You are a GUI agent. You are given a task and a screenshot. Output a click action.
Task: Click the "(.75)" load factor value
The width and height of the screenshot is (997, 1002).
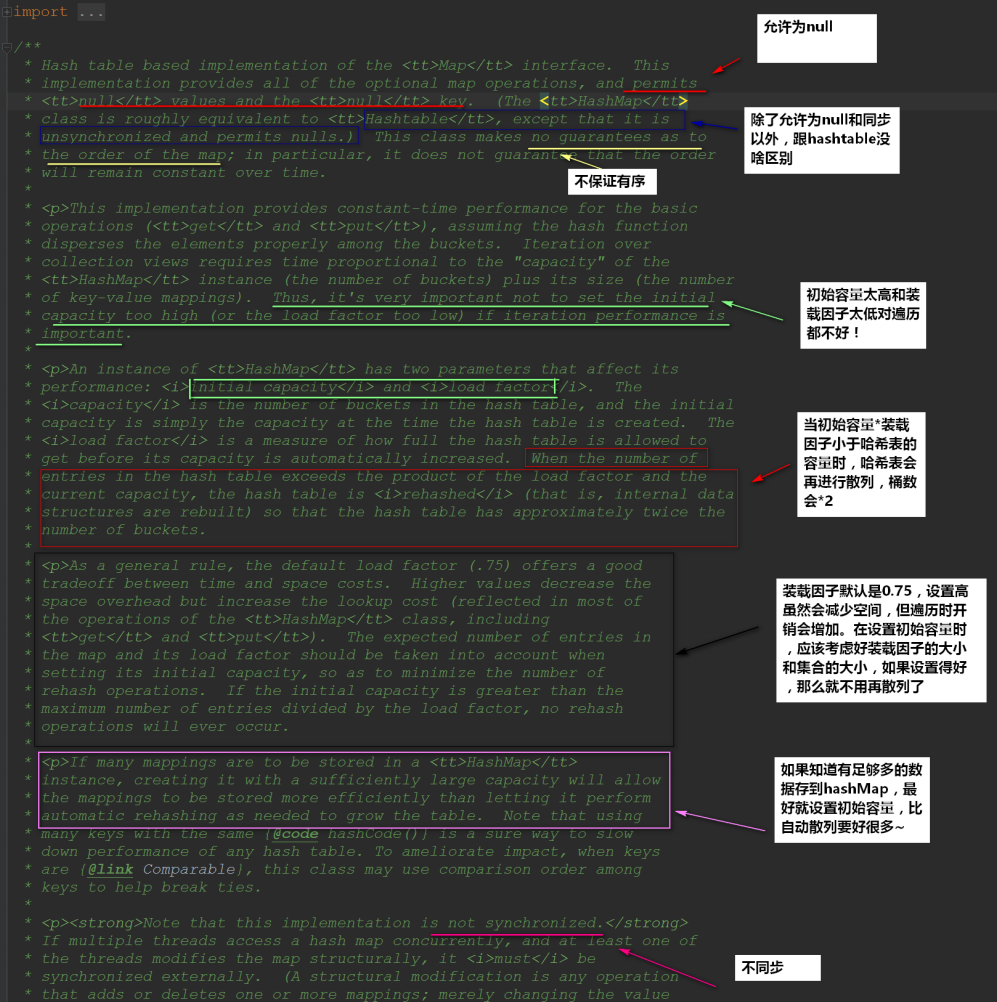point(490,566)
